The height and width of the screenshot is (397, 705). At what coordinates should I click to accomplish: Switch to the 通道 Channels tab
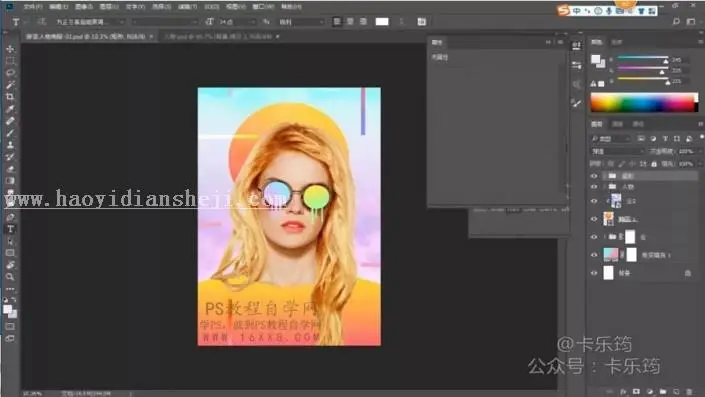coord(618,124)
